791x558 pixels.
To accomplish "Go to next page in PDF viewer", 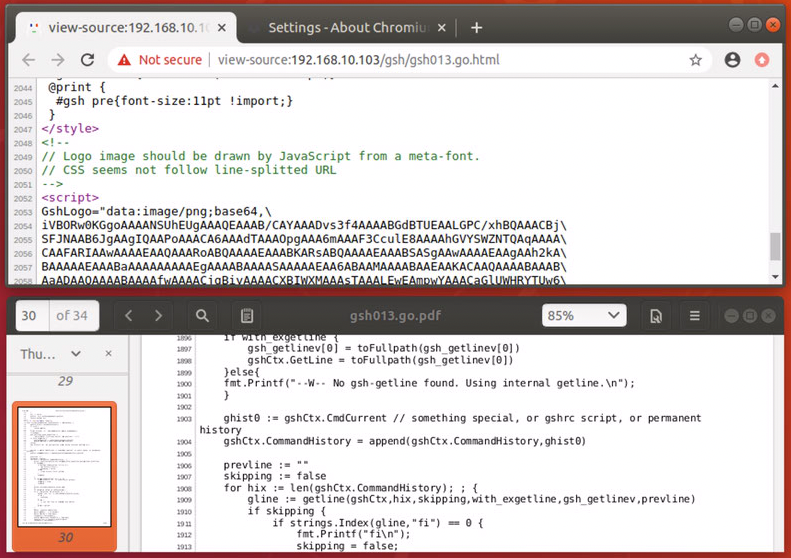I will pos(158,316).
